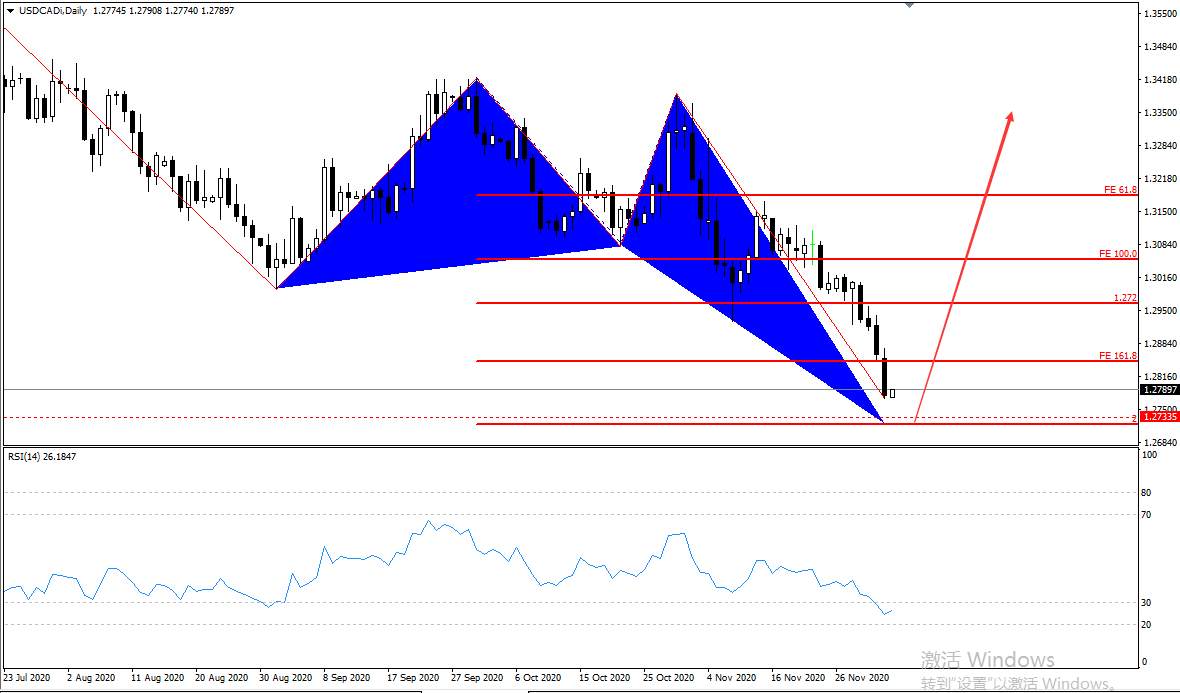Click RSI scale value 30

[1147, 603]
